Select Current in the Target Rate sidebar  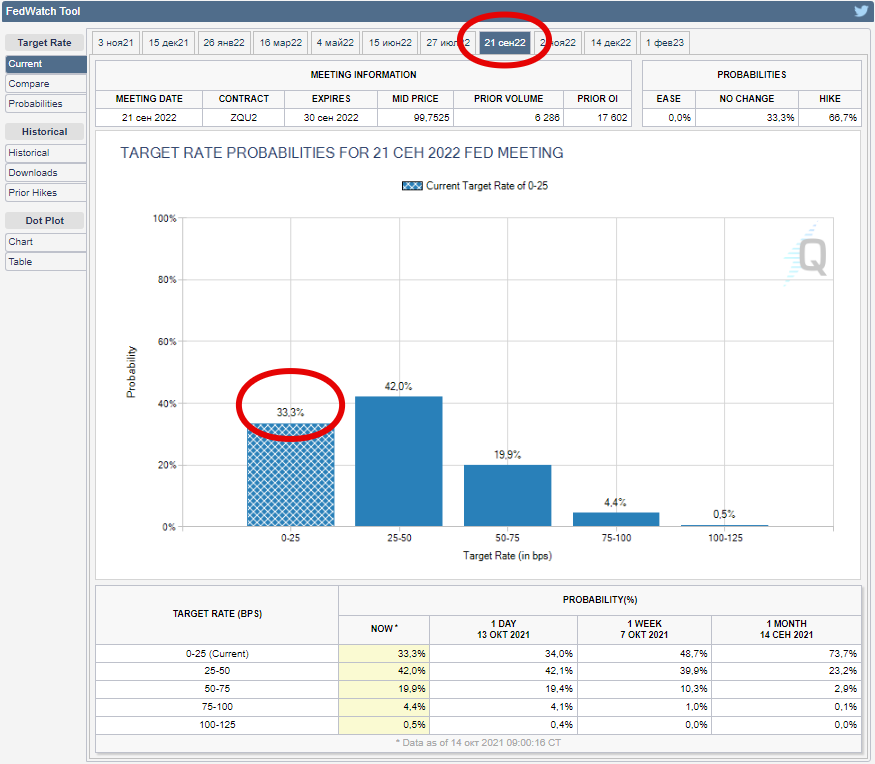[x=46, y=64]
